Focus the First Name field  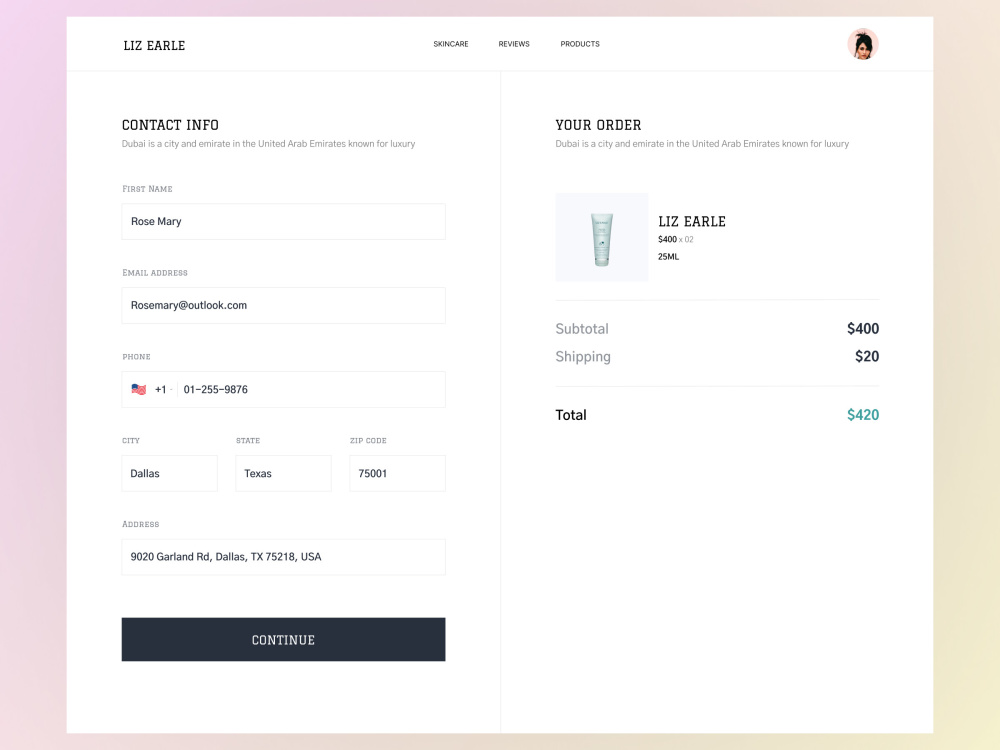pyautogui.click(x=283, y=221)
